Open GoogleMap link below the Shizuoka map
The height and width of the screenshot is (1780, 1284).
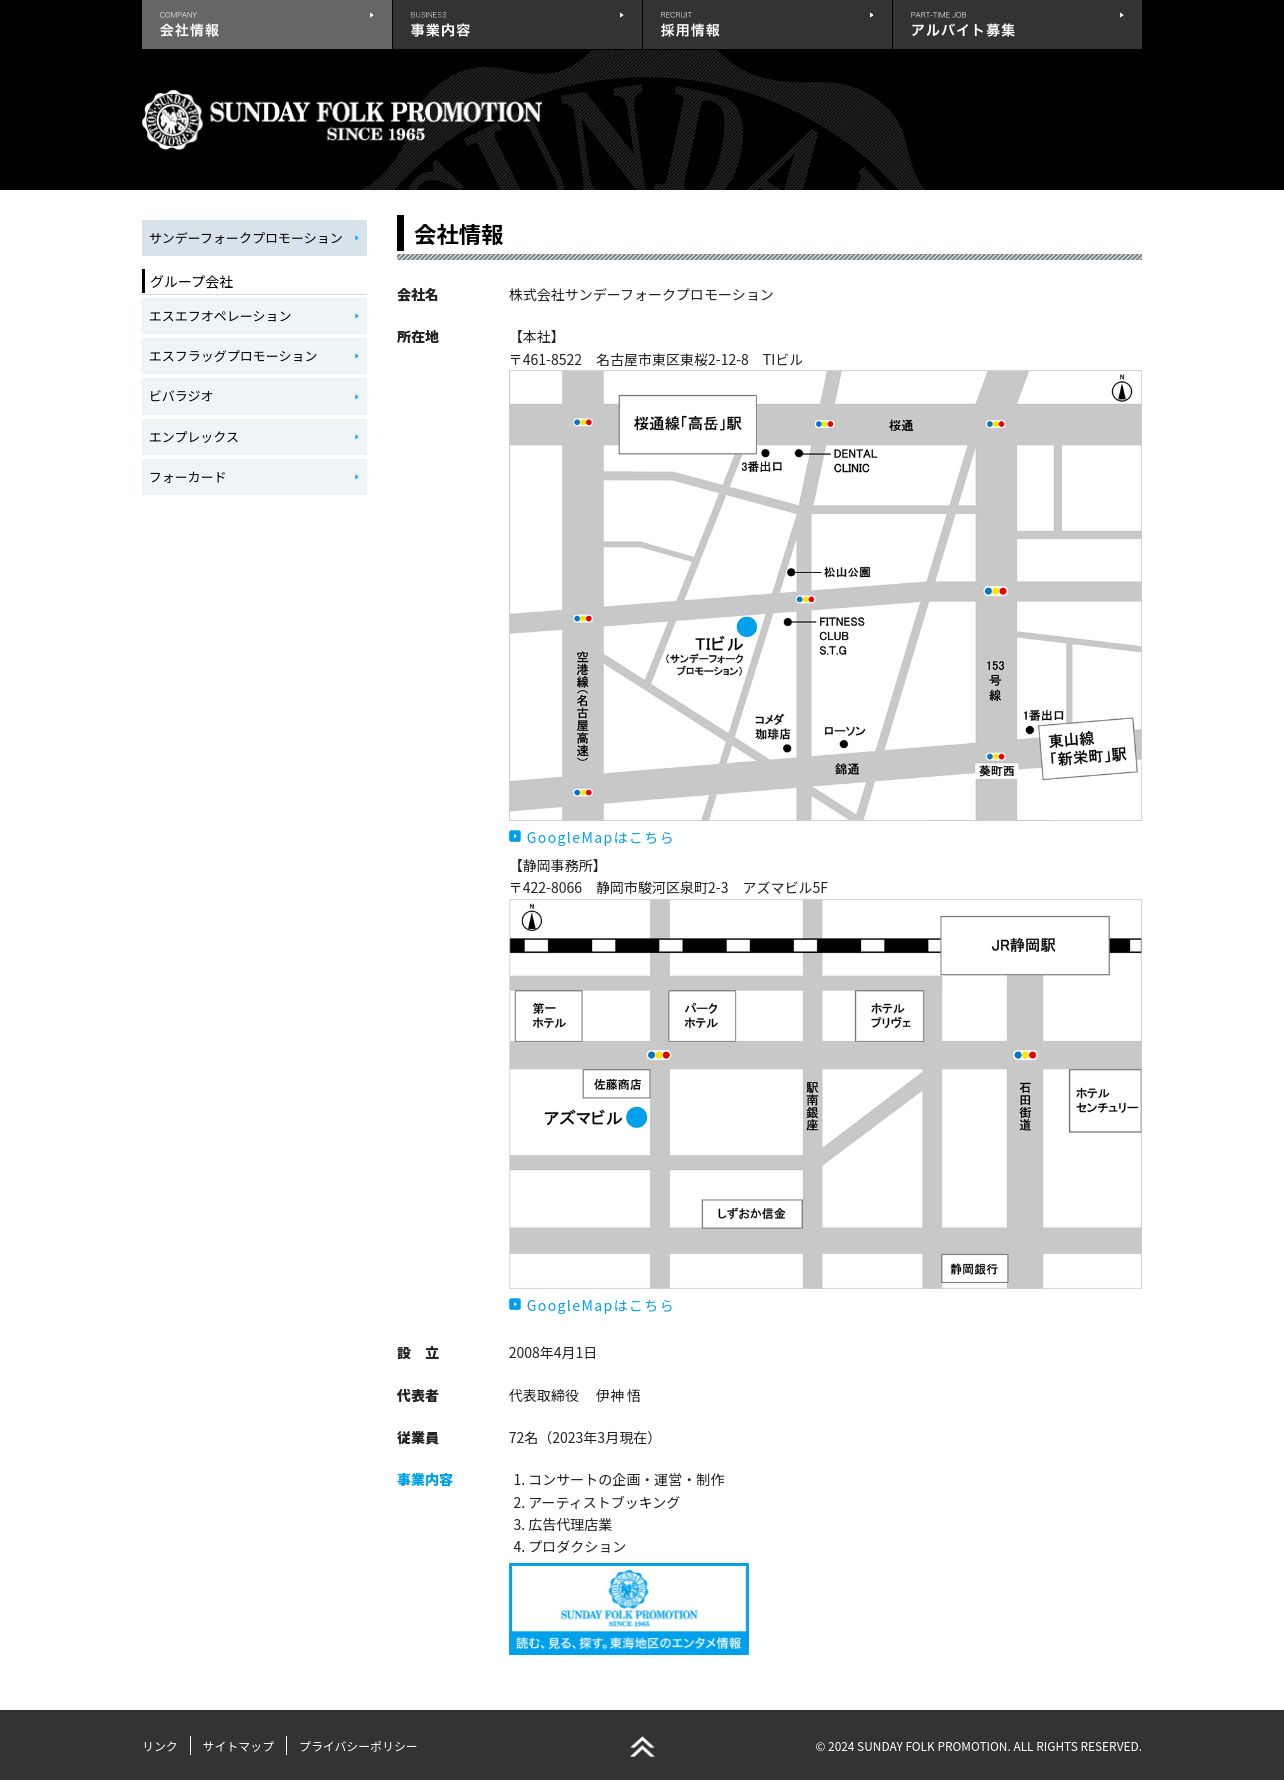click(600, 1306)
